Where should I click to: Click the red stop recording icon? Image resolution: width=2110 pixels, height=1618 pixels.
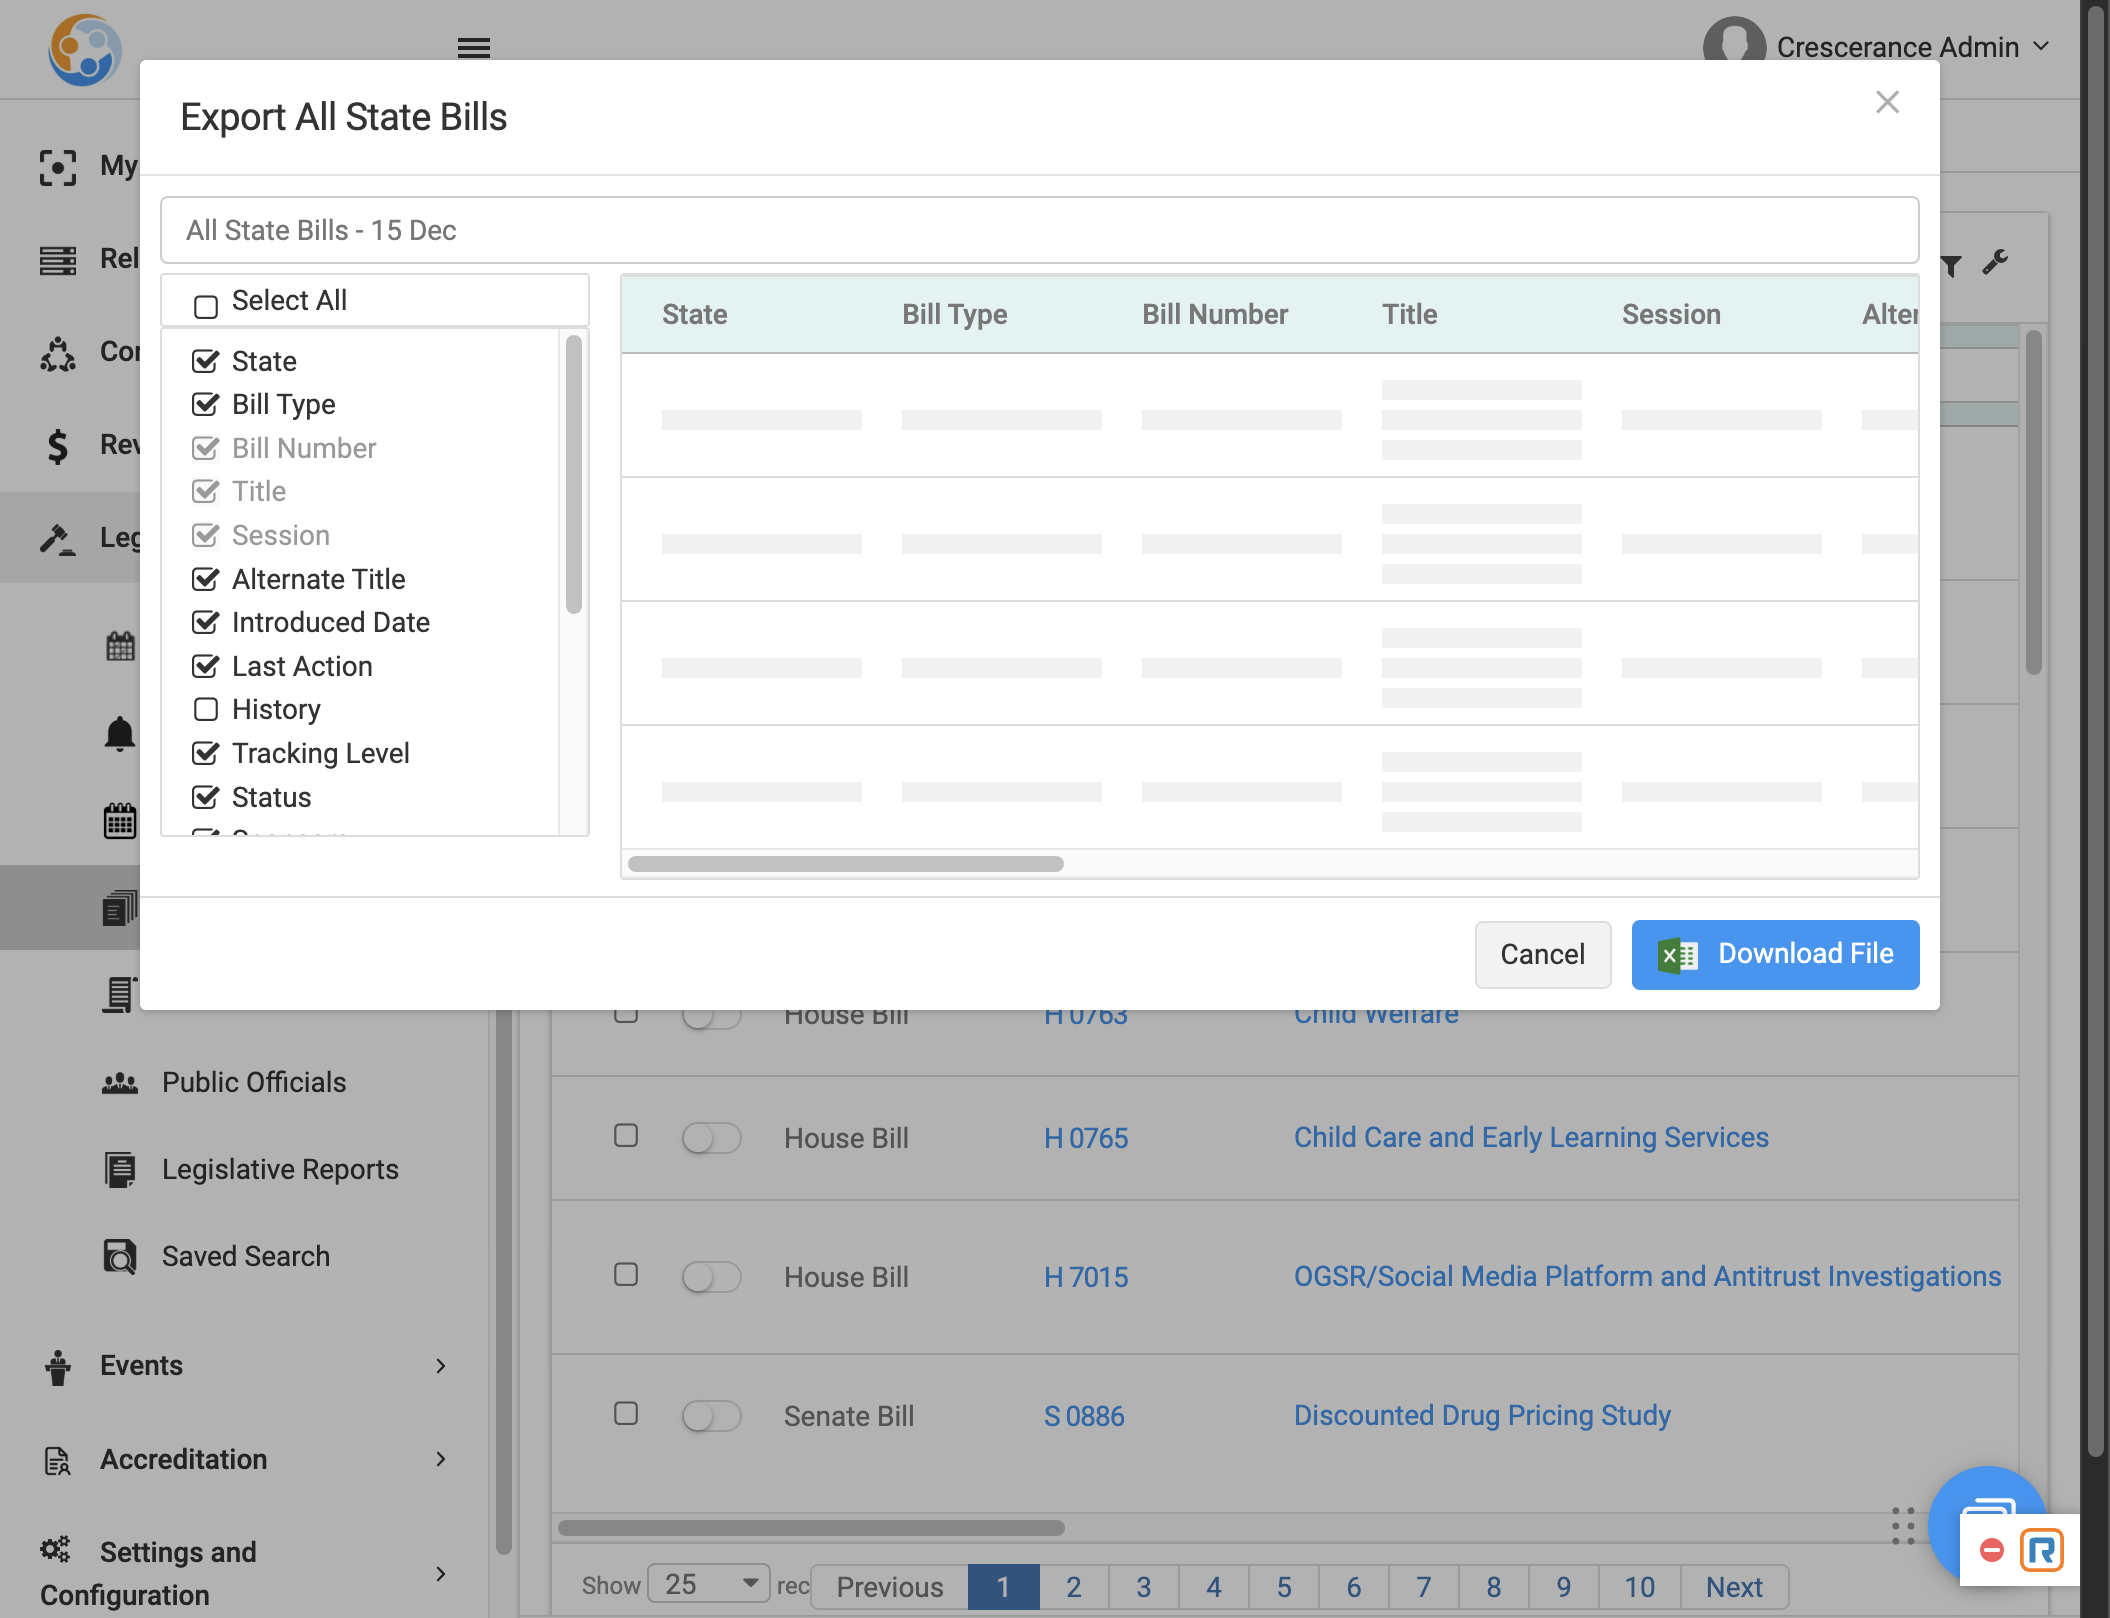(1992, 1550)
